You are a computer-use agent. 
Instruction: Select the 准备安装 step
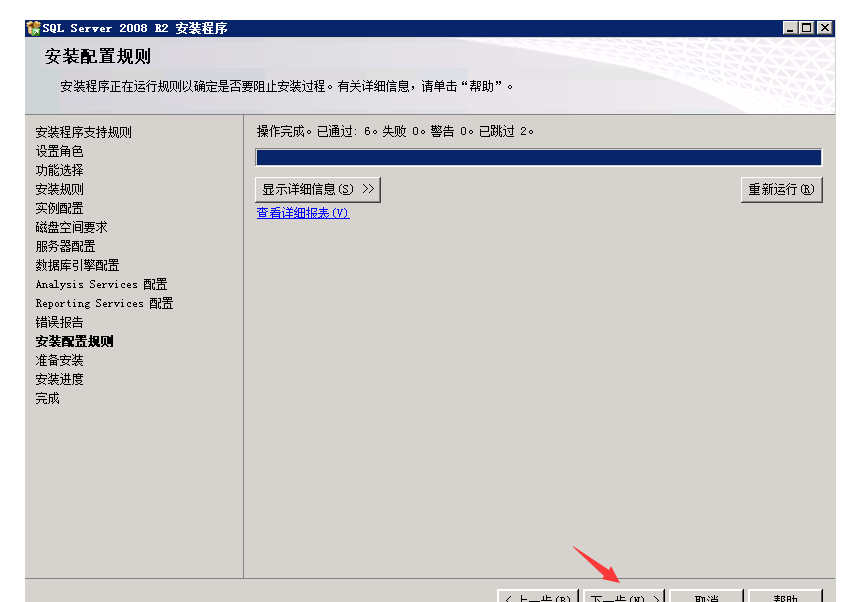[x=59, y=360]
